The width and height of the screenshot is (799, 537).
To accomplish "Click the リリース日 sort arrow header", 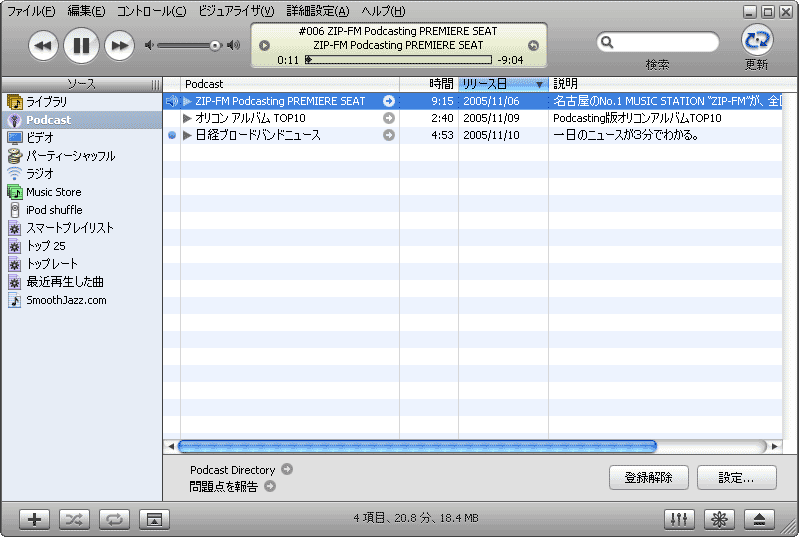I will [503, 84].
